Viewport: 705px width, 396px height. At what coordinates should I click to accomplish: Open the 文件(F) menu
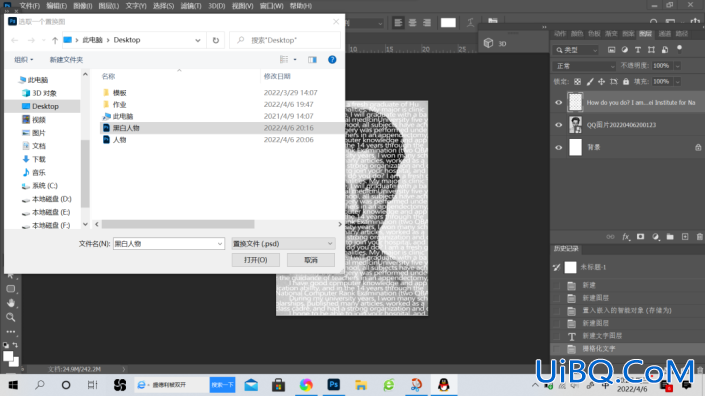tap(30, 6)
